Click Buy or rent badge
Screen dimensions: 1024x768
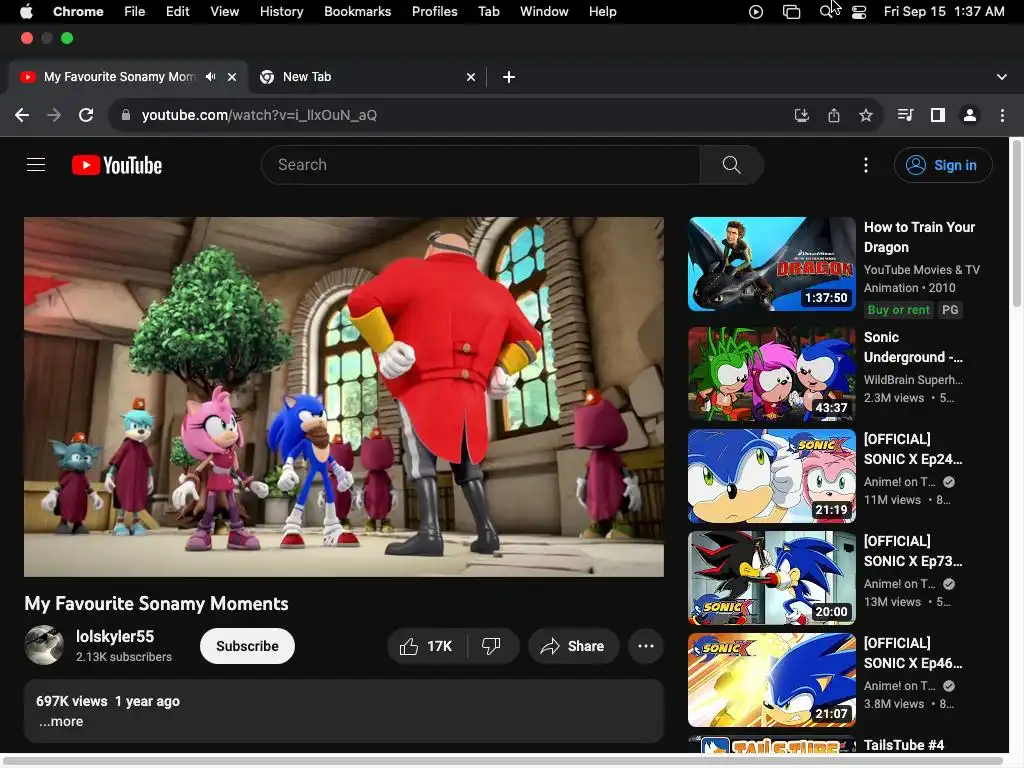[898, 310]
